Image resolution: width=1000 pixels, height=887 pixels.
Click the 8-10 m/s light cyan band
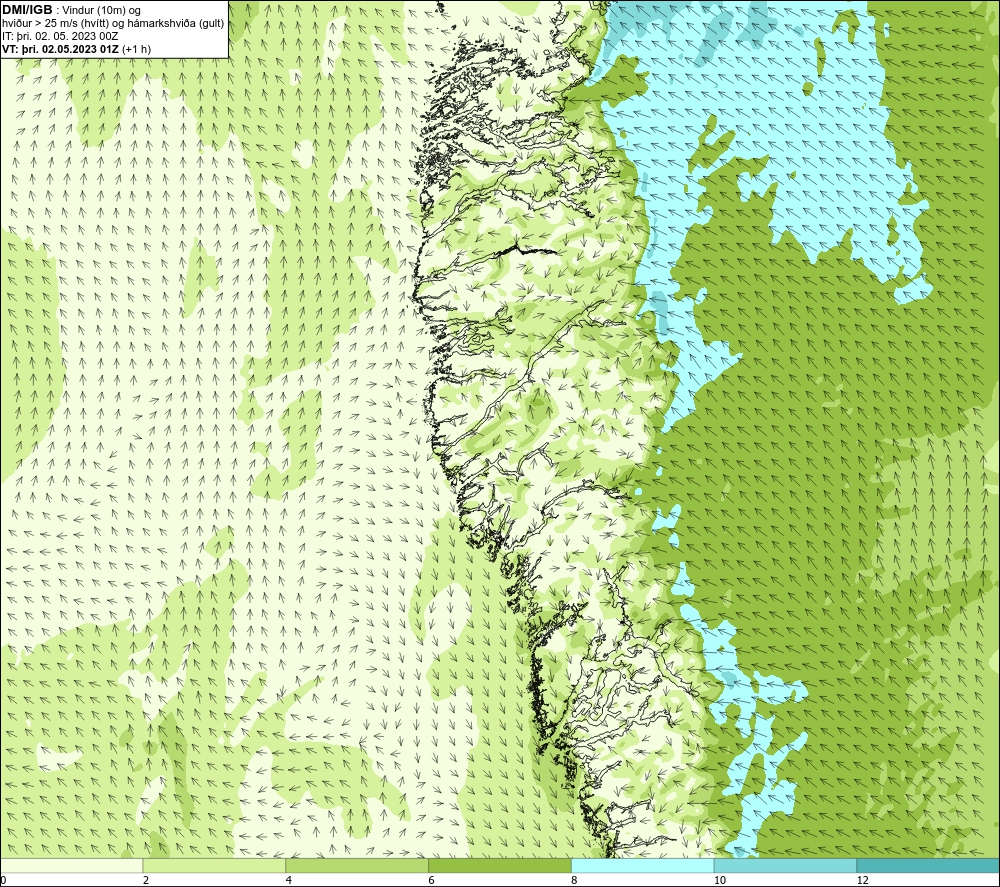643,866
